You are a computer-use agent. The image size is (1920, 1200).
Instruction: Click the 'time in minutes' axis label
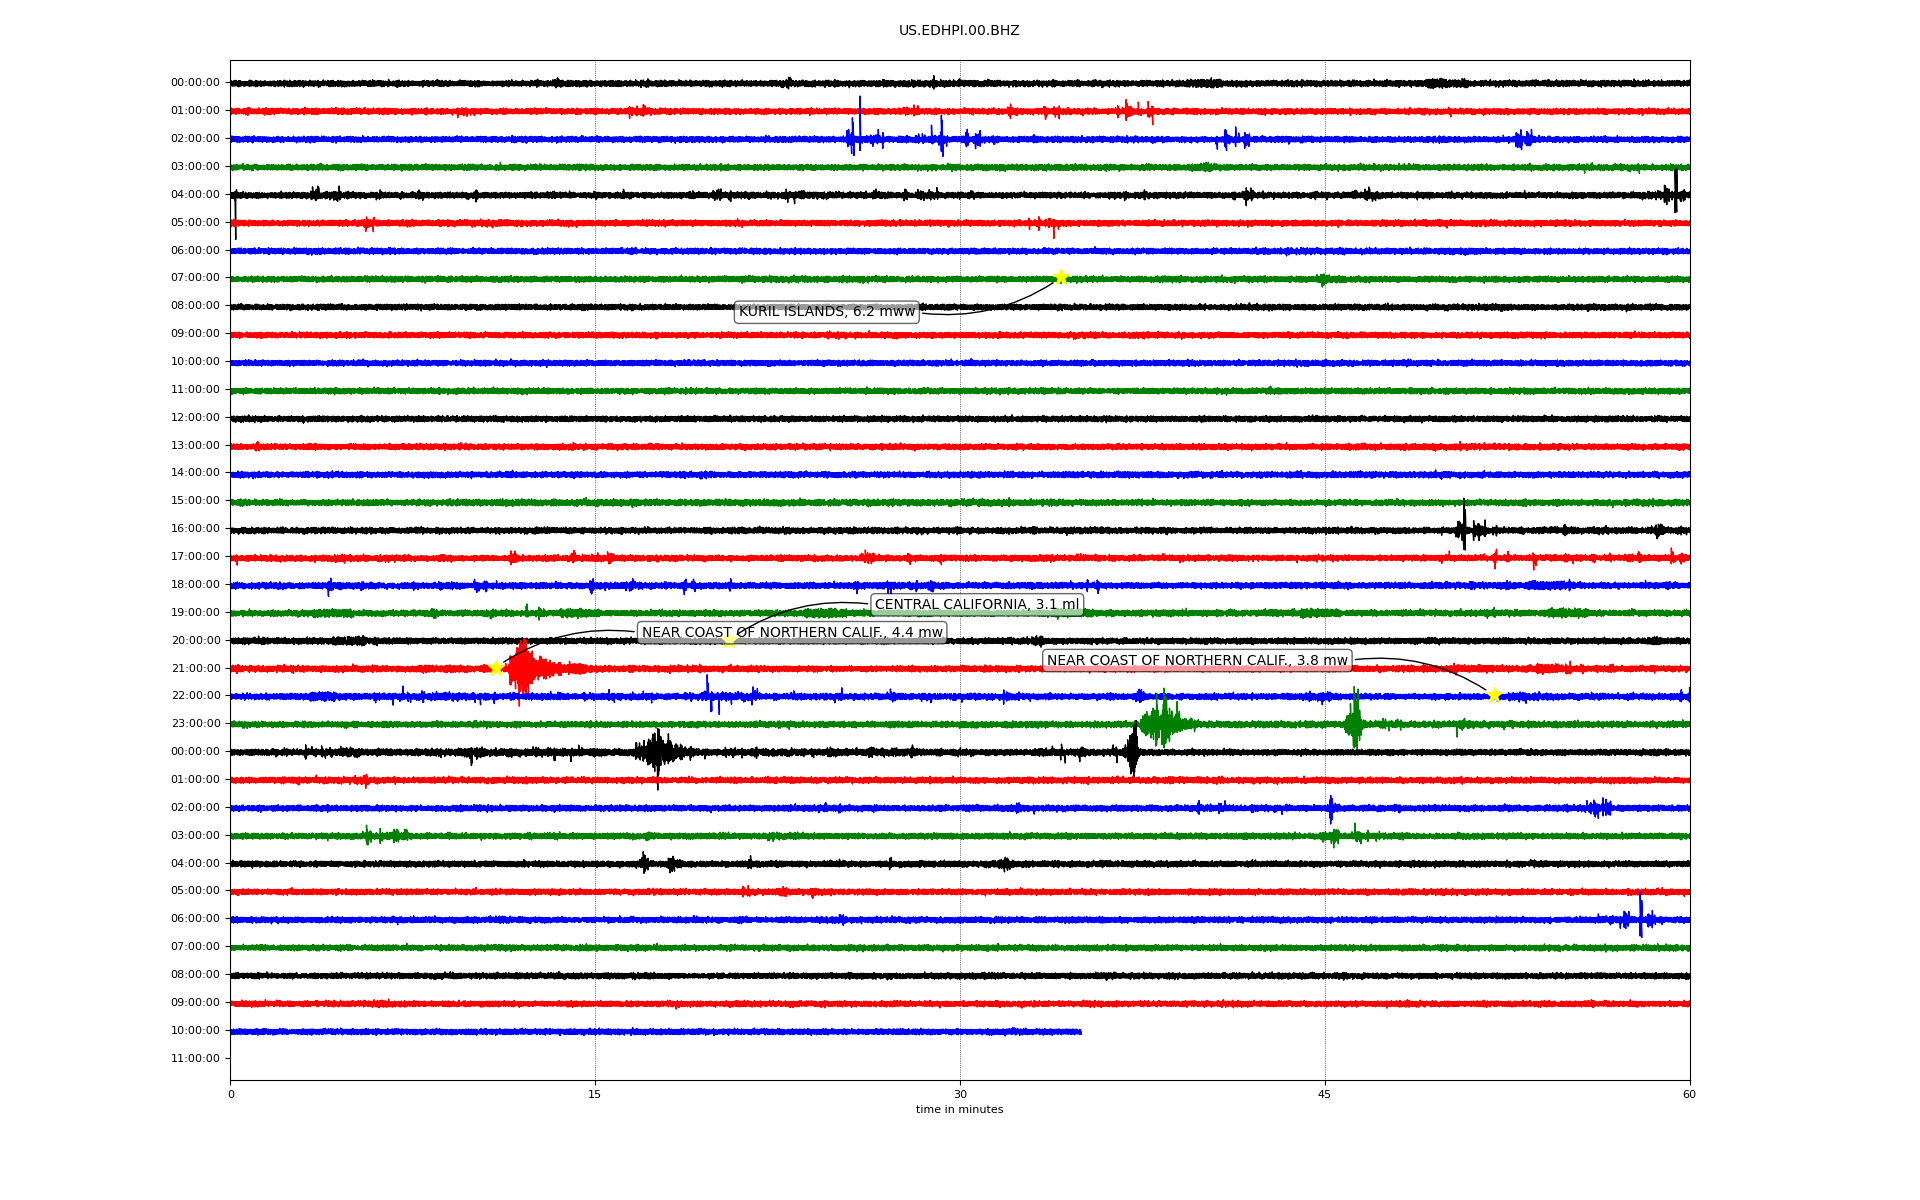(959, 1109)
